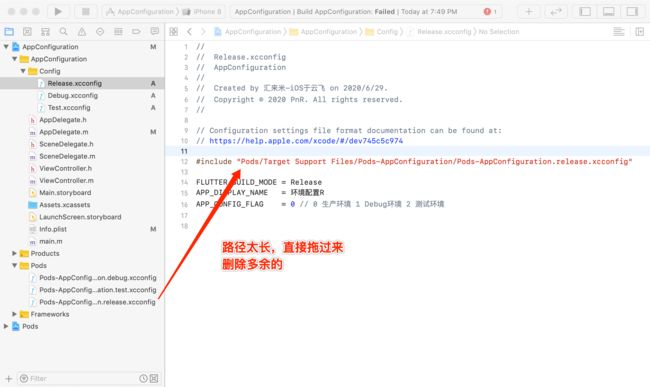Image resolution: width=650 pixels, height=387 pixels.
Task: Show the Debug navigator
Action: [118, 31]
